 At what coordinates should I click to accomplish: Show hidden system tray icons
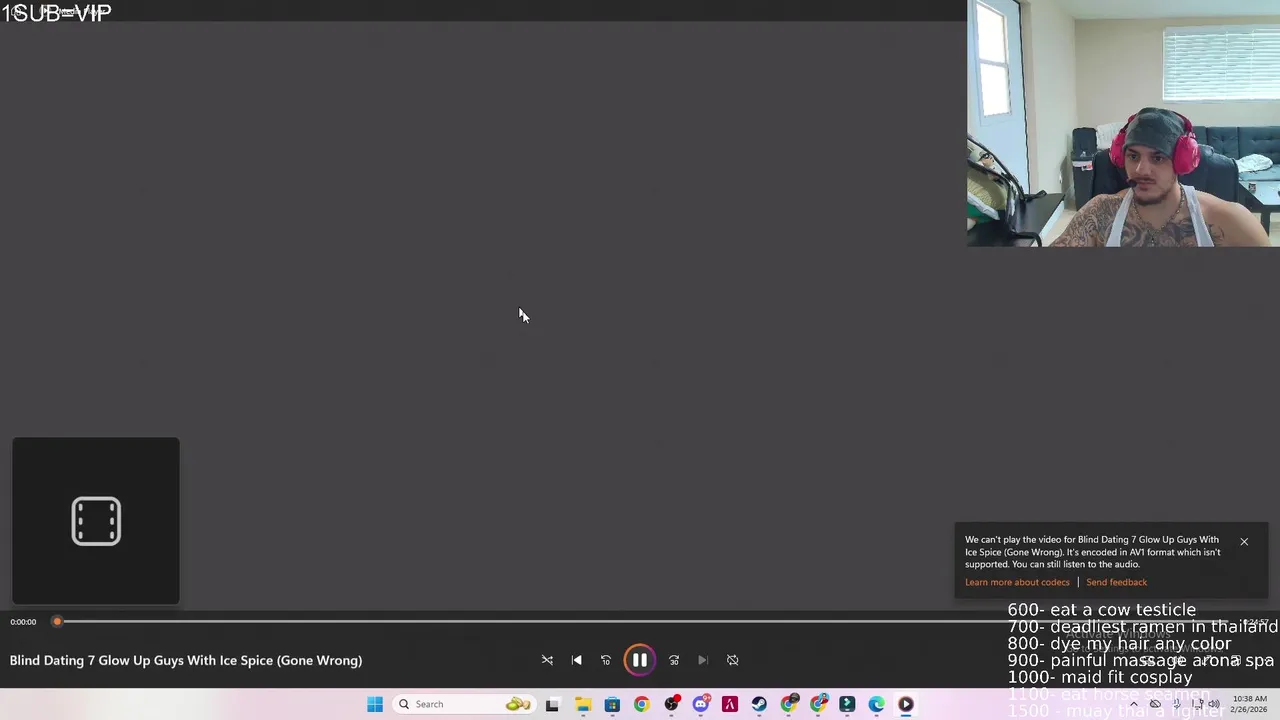1133,704
